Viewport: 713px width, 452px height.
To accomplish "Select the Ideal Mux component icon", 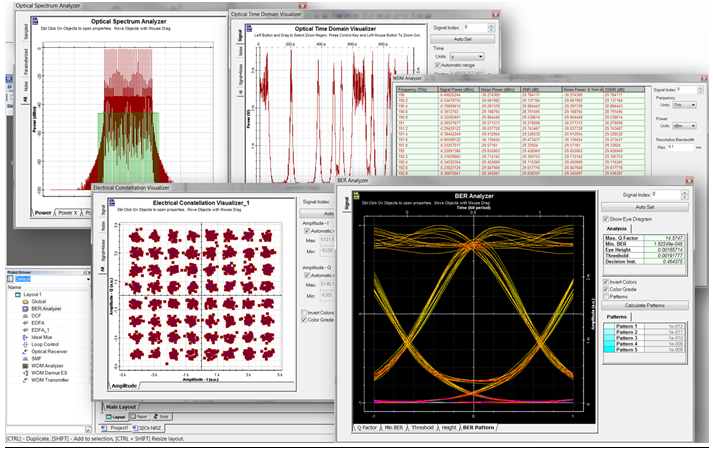I will pyautogui.click(x=25, y=337).
